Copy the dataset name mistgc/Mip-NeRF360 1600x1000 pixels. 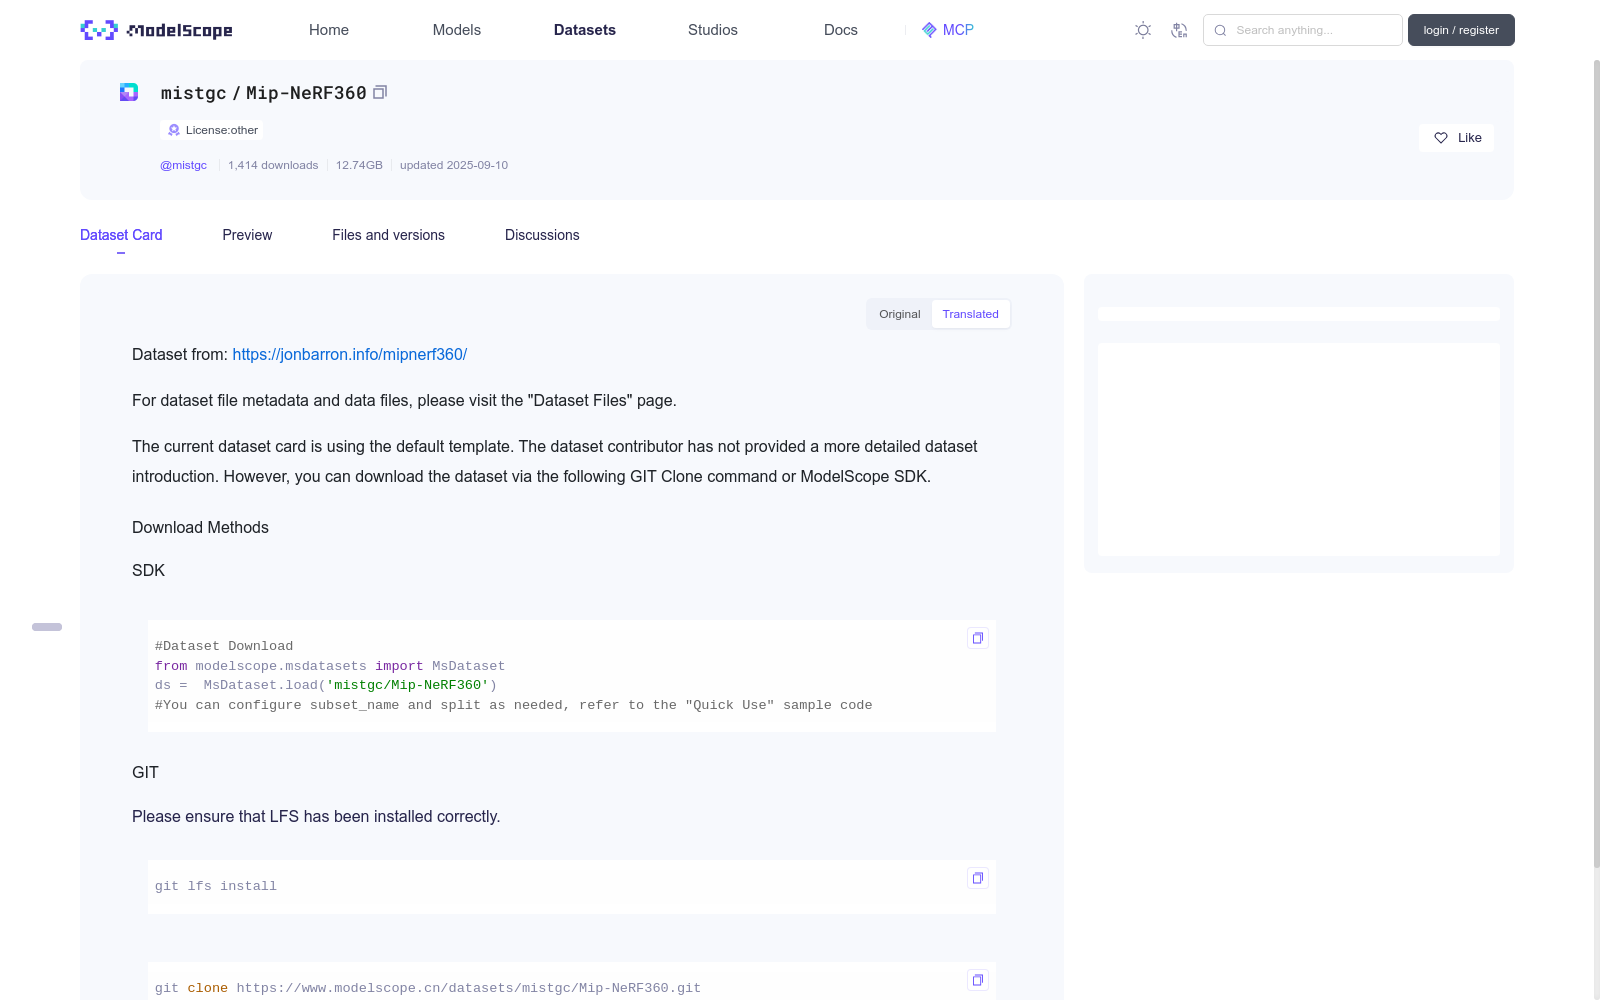click(380, 93)
